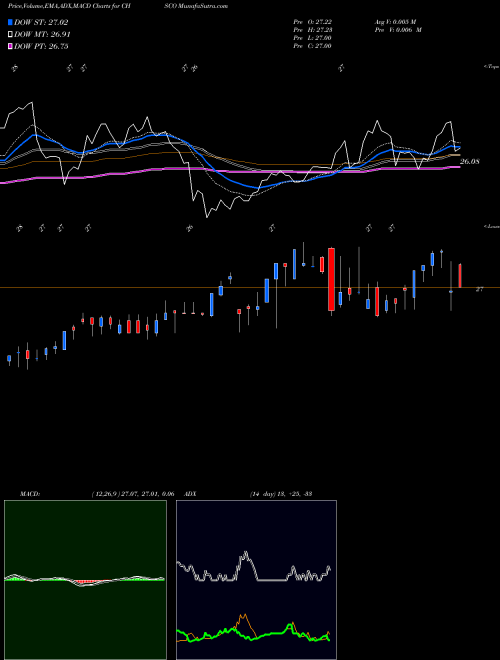The width and height of the screenshot is (500, 660).
Task: Click the 27 price level label on the candlestick chart
Action: point(479,290)
